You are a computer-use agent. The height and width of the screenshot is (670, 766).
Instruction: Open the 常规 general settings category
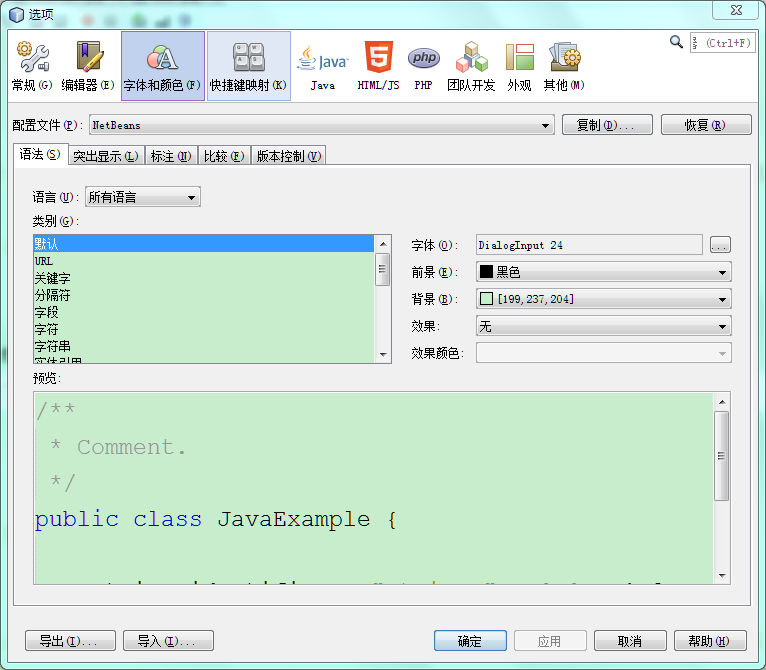pos(32,66)
